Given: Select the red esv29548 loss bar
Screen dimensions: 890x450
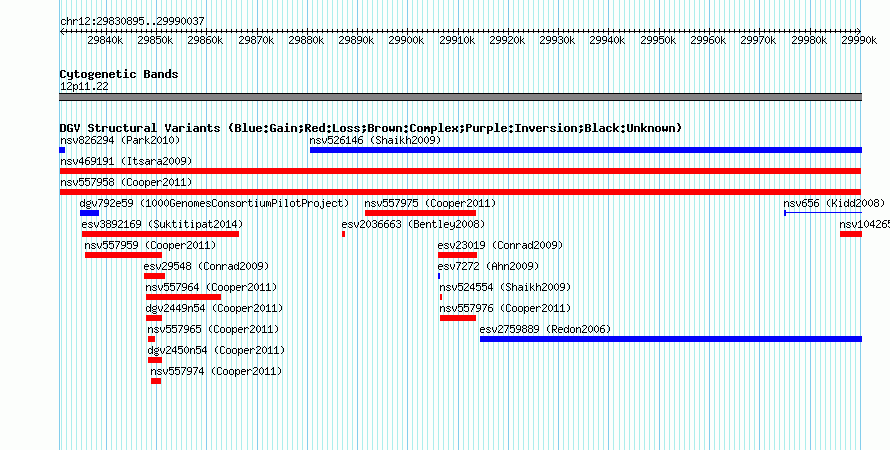Looking at the screenshot, I should click(154, 276).
